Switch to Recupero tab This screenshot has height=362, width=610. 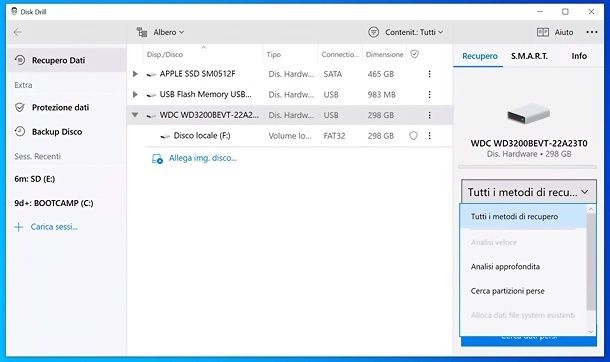point(480,56)
